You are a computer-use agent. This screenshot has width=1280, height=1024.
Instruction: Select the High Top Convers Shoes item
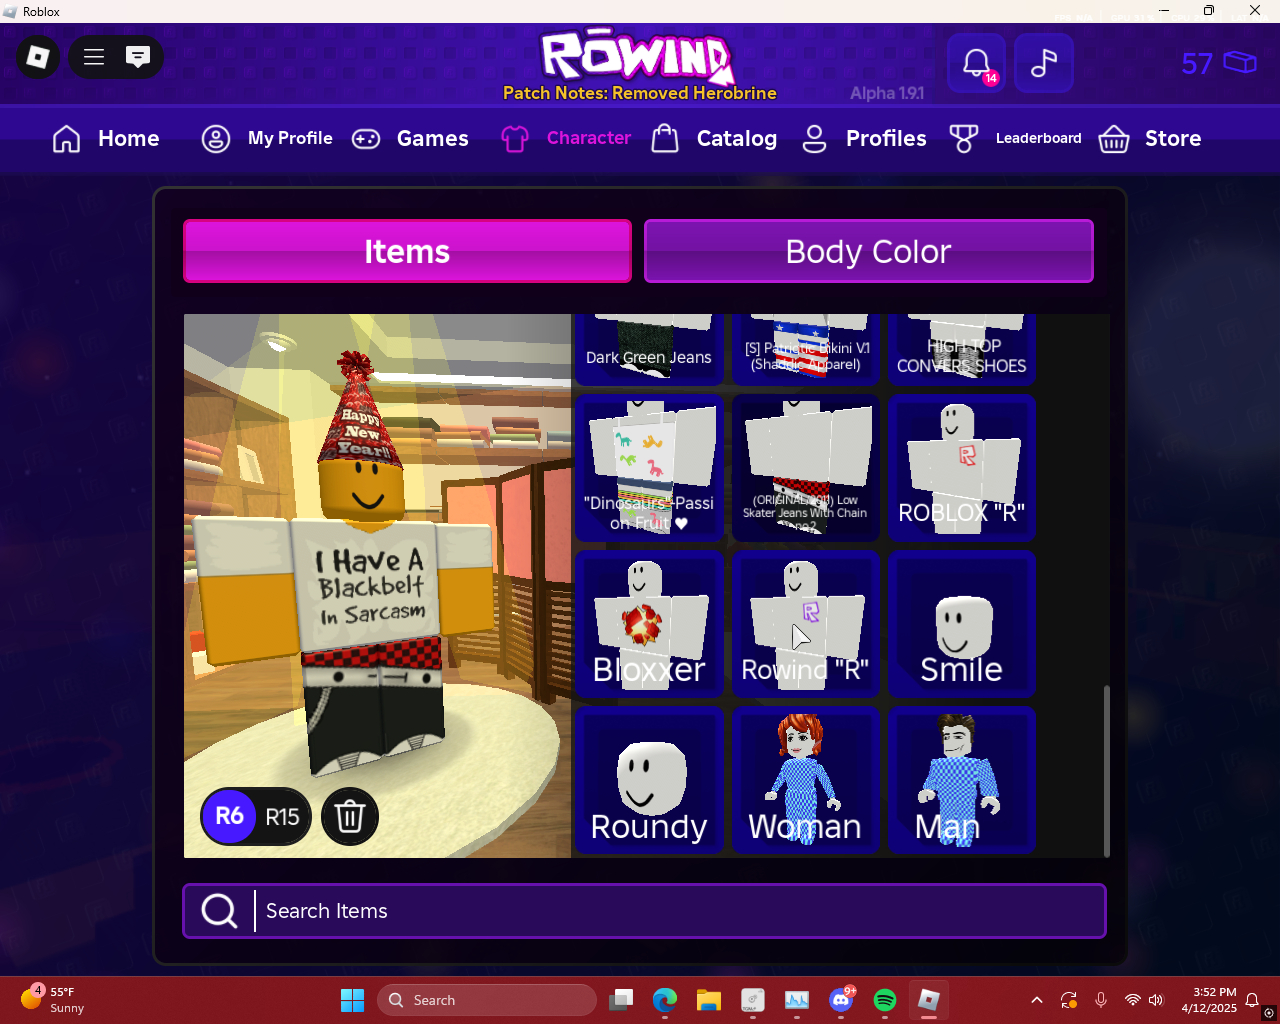[961, 349]
